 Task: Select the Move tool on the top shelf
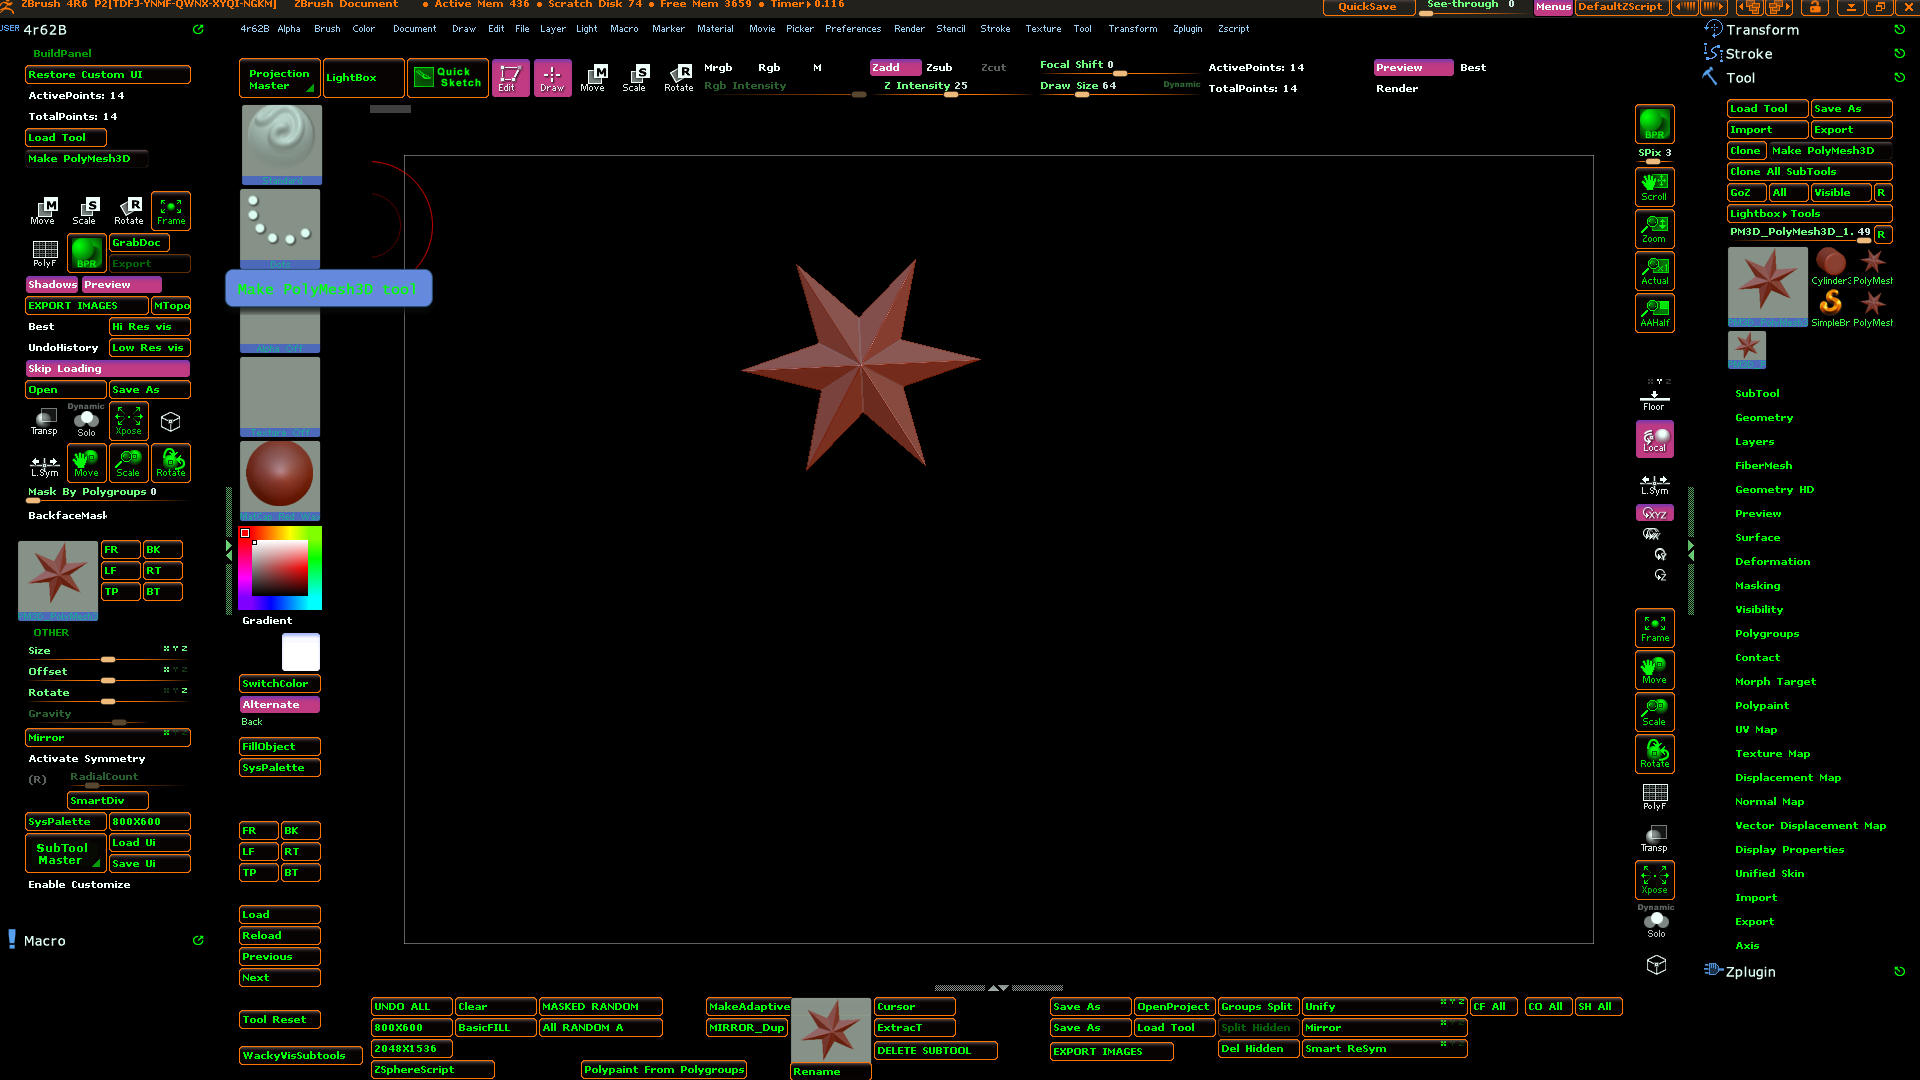tap(593, 77)
